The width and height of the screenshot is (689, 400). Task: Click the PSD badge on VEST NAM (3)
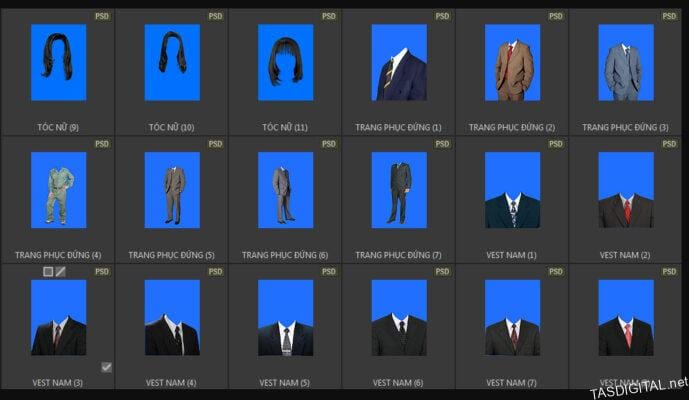pos(102,272)
